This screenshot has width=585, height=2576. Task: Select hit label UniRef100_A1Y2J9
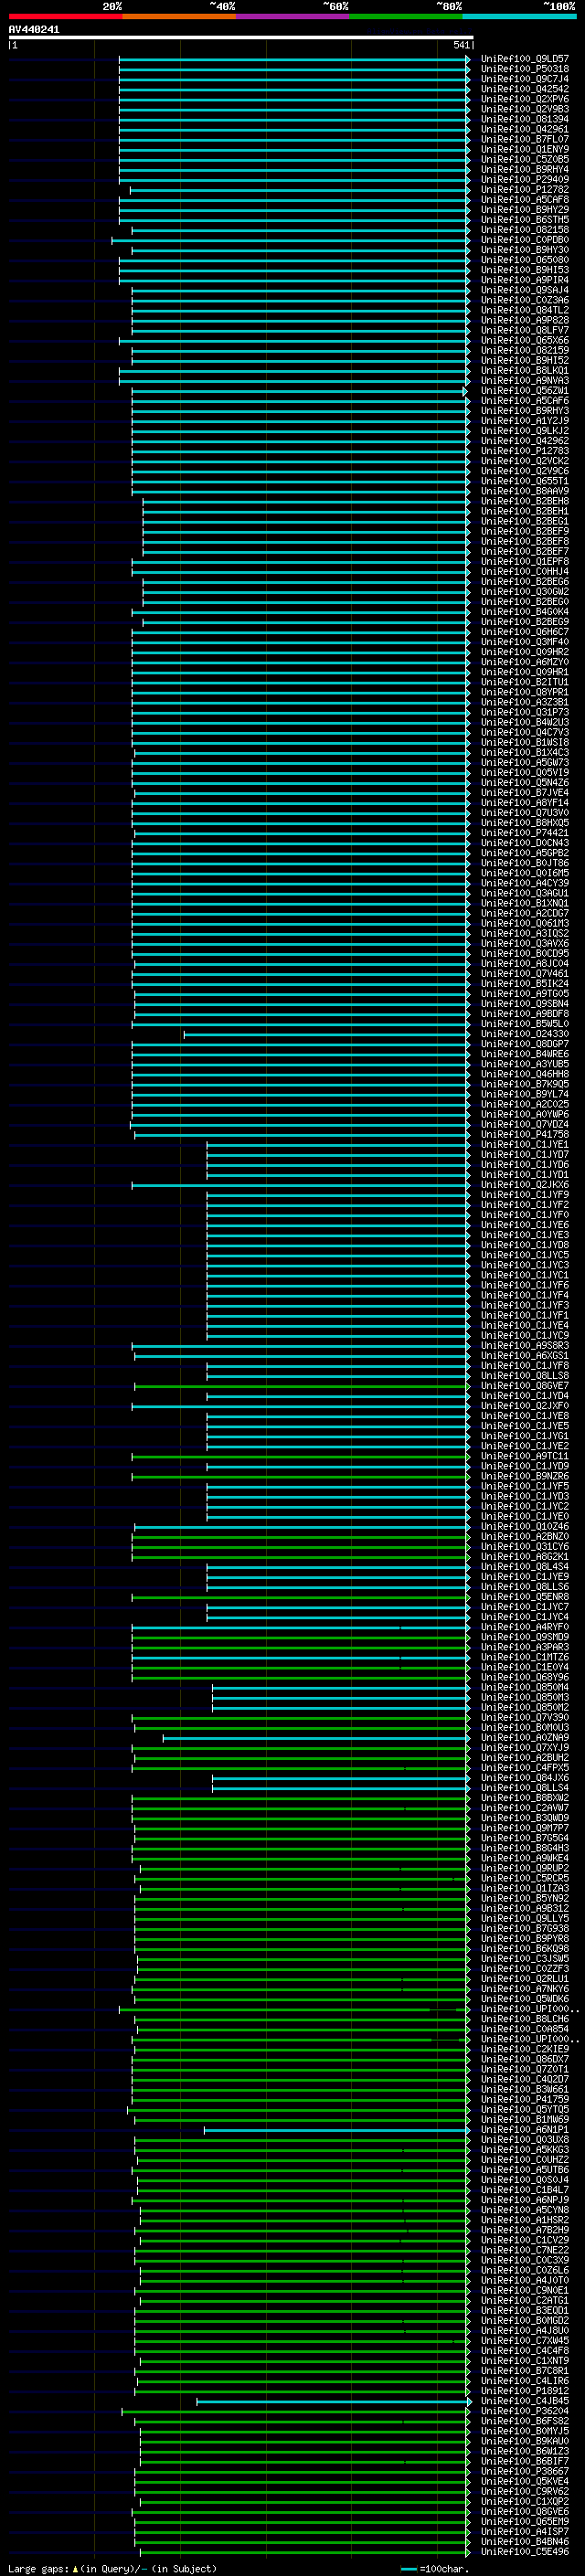[525, 421]
